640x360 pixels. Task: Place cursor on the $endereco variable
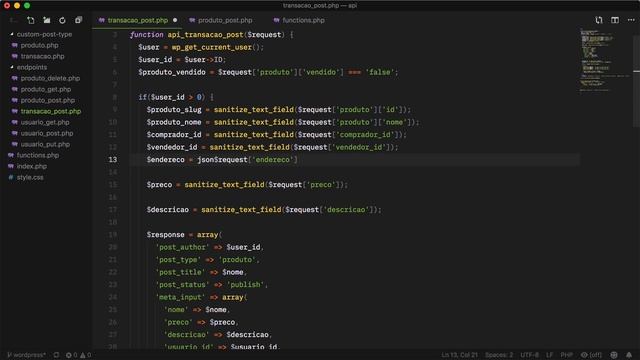click(x=165, y=160)
